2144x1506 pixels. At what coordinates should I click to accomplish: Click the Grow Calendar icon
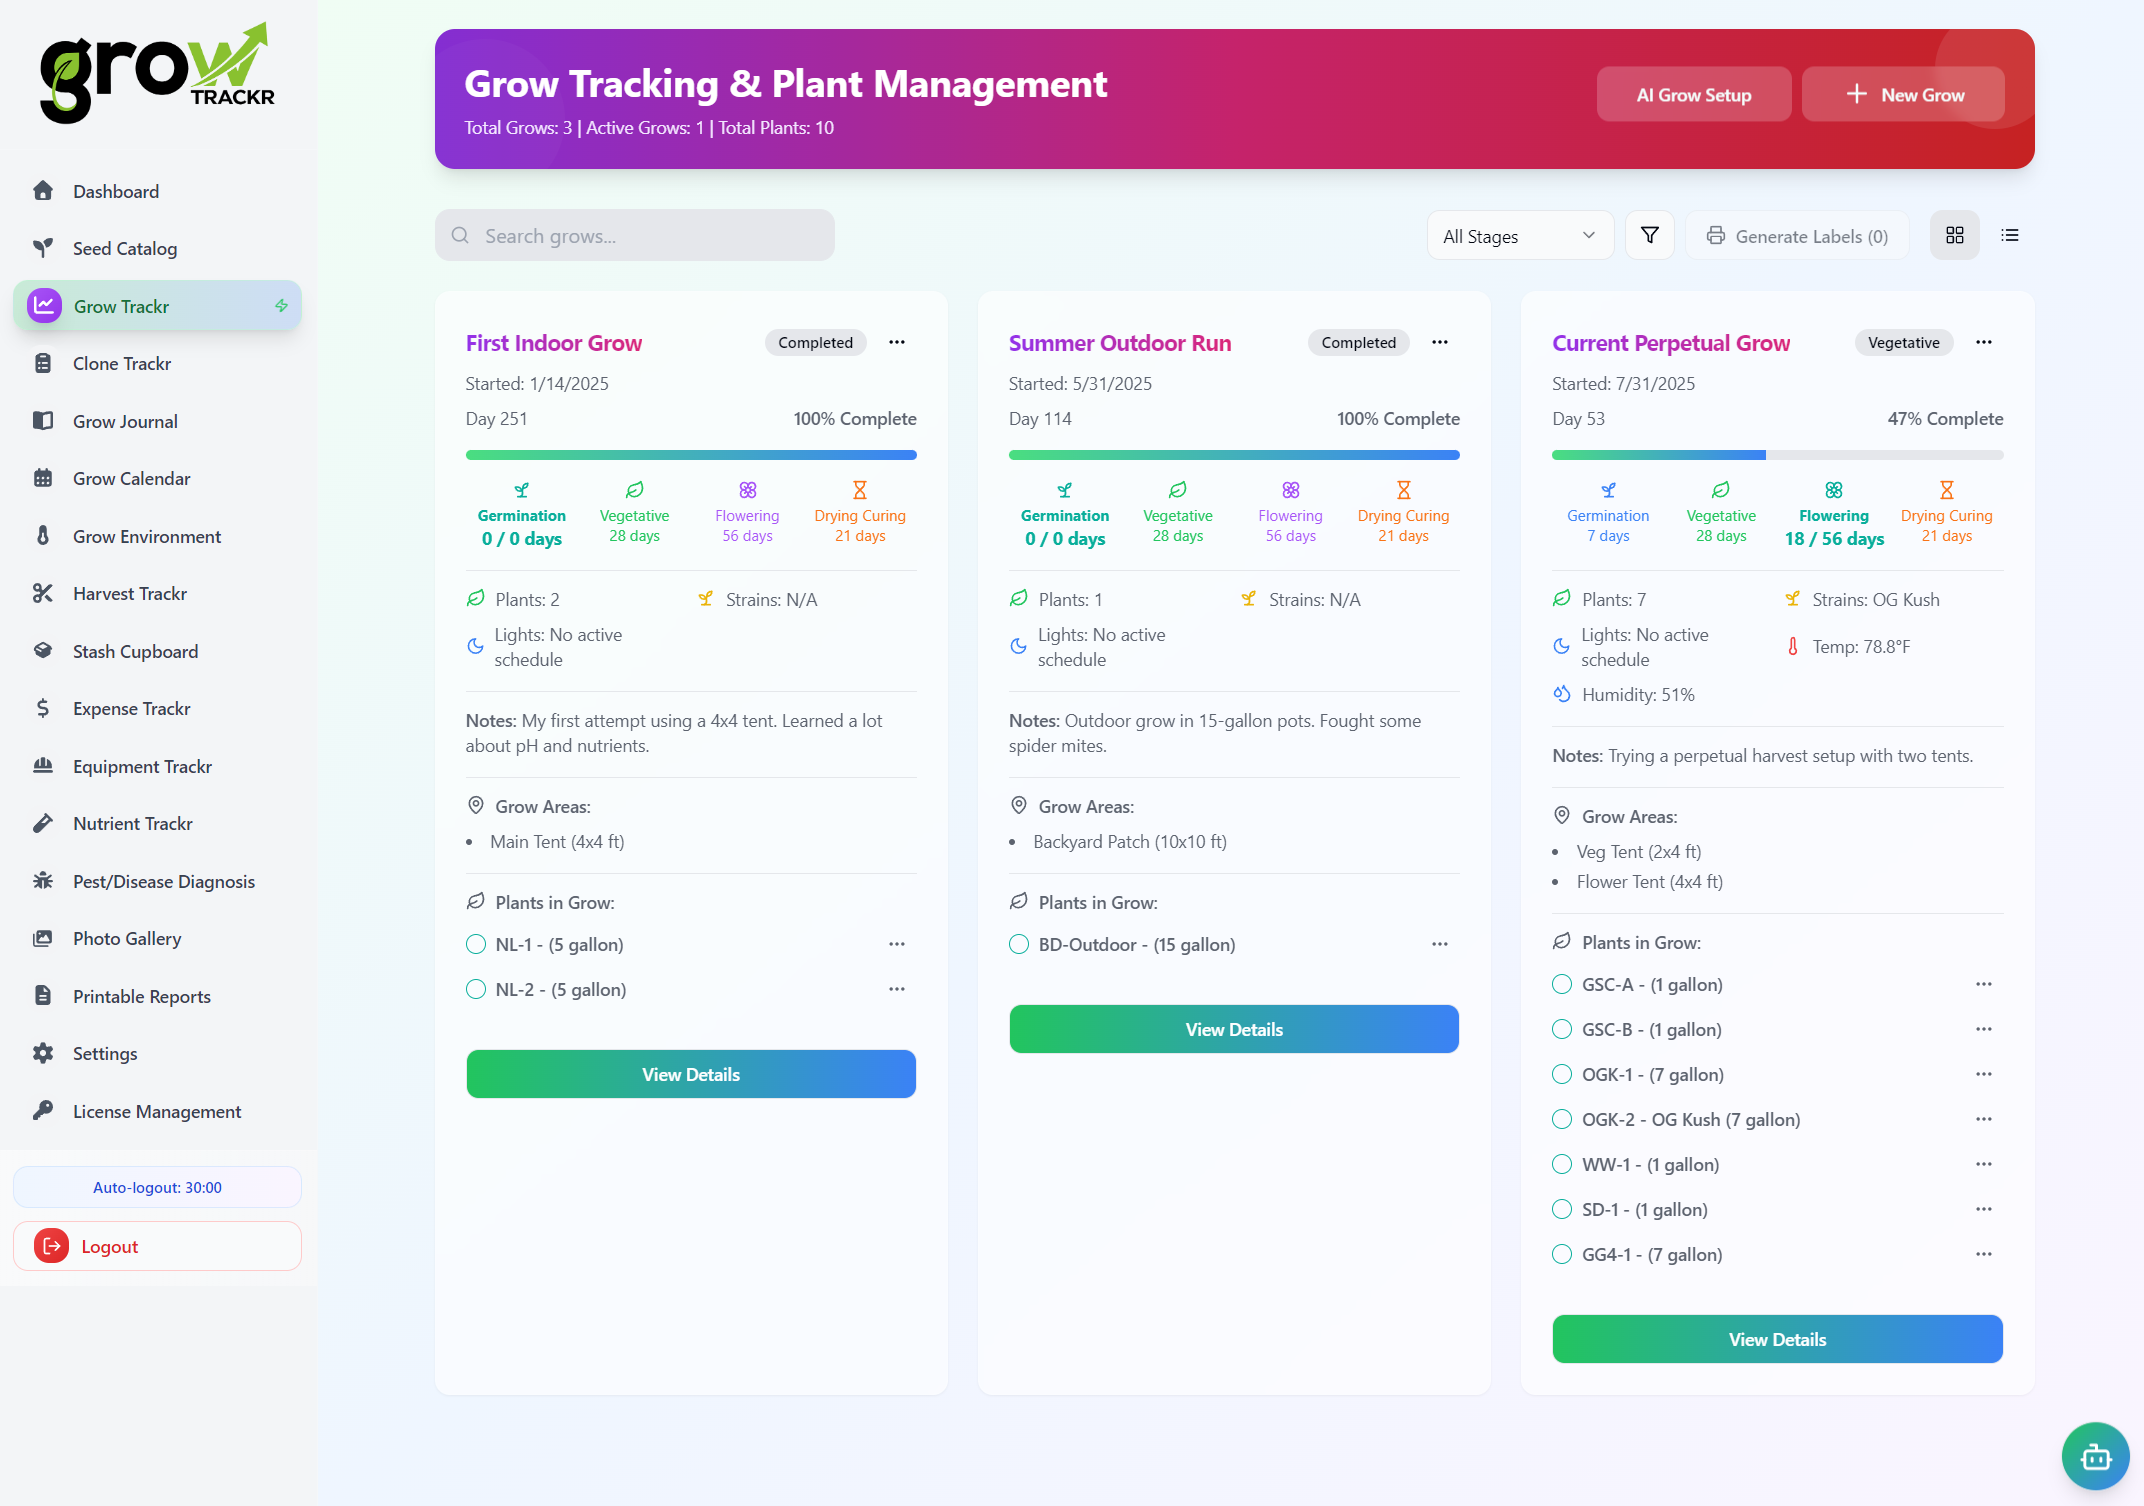click(43, 478)
